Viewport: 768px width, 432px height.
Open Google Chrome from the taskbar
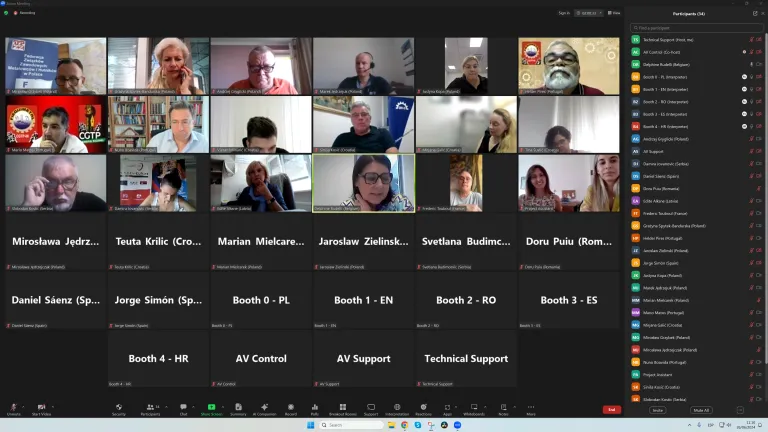coord(405,425)
